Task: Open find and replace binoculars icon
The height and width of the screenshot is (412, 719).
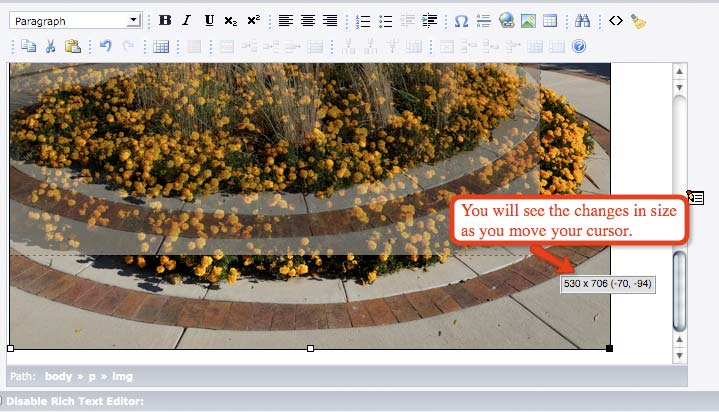Action: click(x=584, y=20)
